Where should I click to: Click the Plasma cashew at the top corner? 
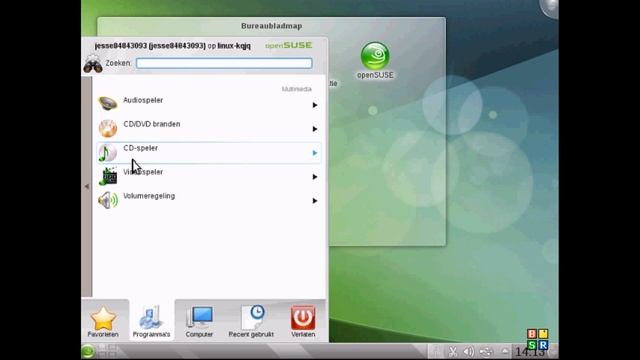[550, 7]
